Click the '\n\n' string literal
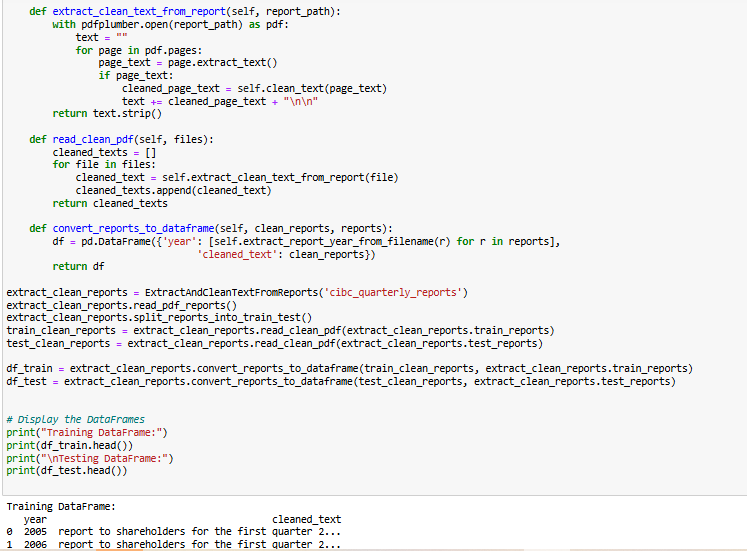The image size is (747, 551). 301,101
